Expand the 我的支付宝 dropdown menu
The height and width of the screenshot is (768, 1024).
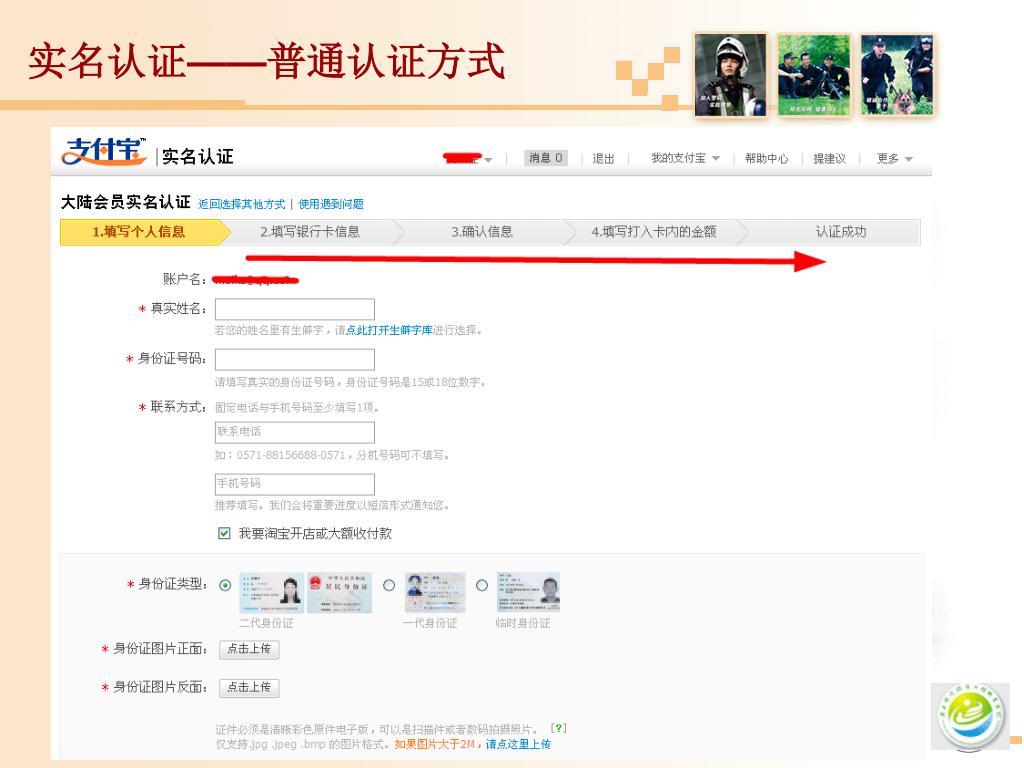point(685,158)
